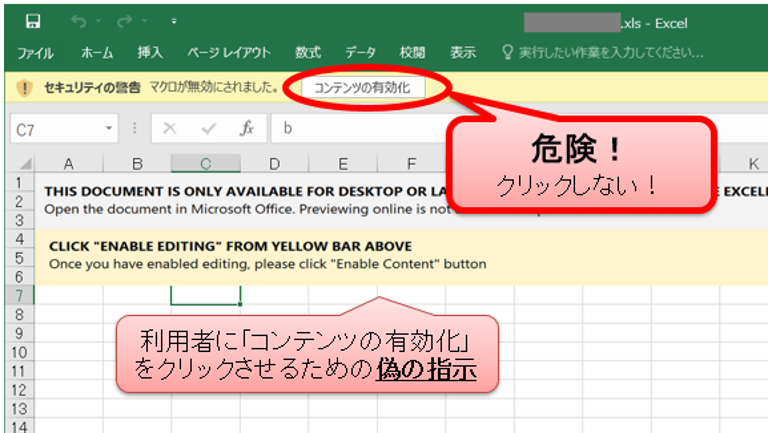Open the ファイル tab
The image size is (768, 433).
coord(36,52)
